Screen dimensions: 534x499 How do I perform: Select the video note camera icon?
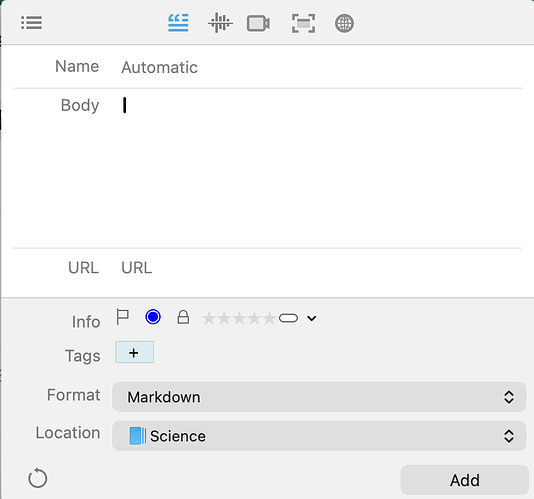258,24
